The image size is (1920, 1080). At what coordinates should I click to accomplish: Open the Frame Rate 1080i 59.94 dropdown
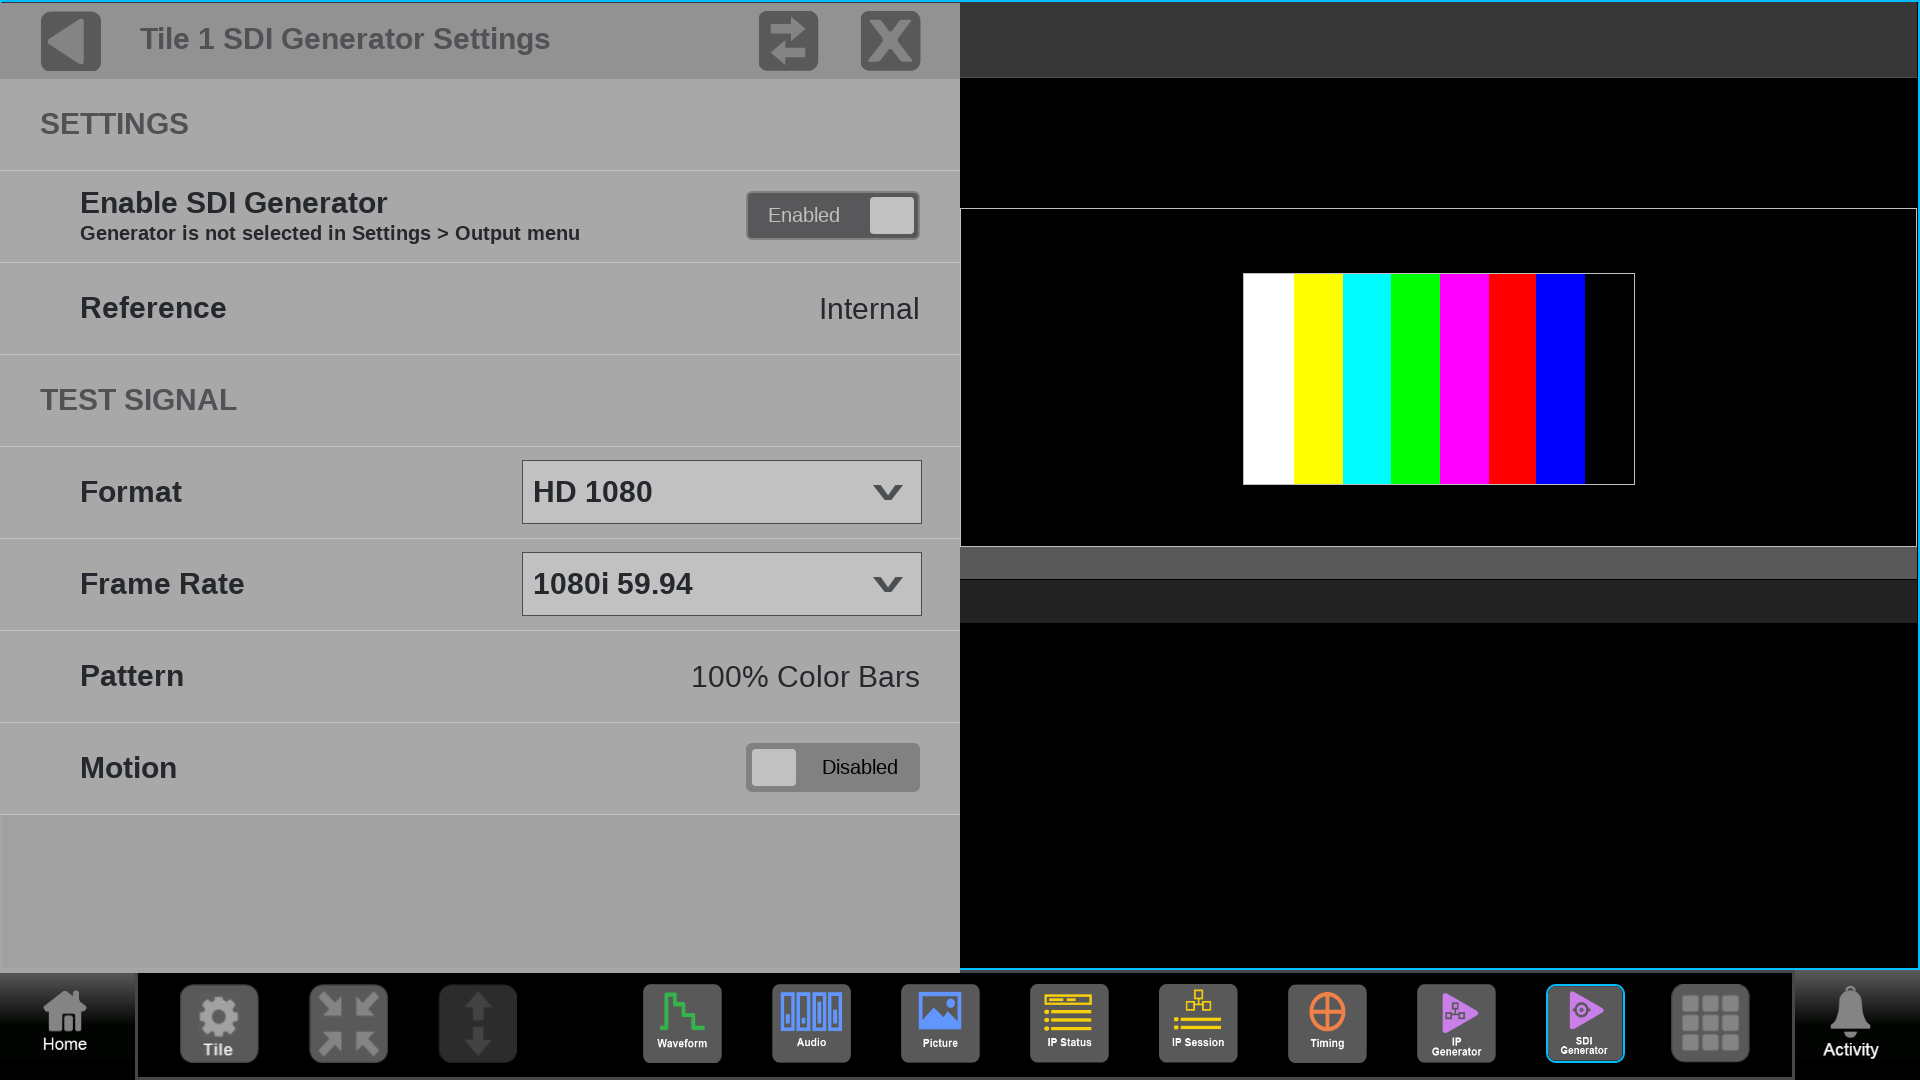(x=721, y=584)
